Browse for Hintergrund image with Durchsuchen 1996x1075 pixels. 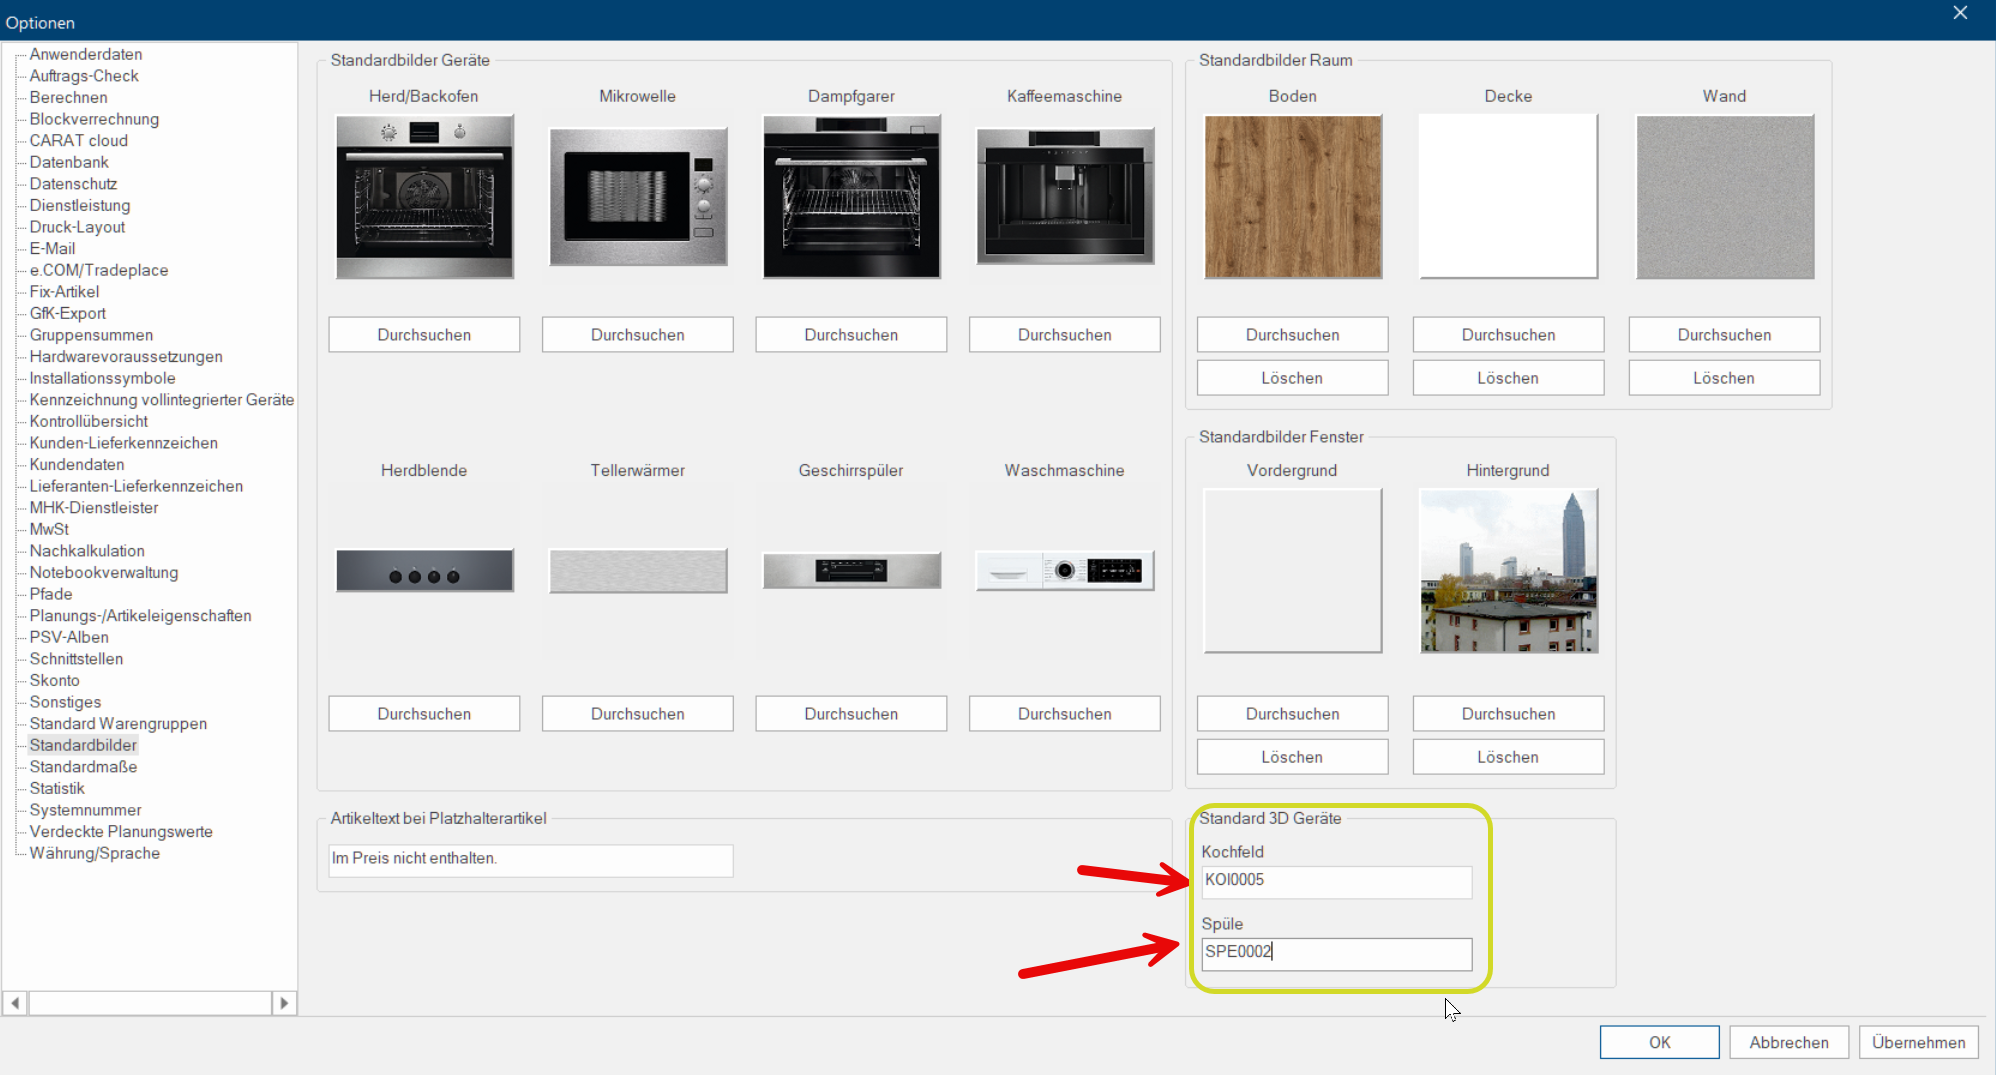click(x=1508, y=714)
